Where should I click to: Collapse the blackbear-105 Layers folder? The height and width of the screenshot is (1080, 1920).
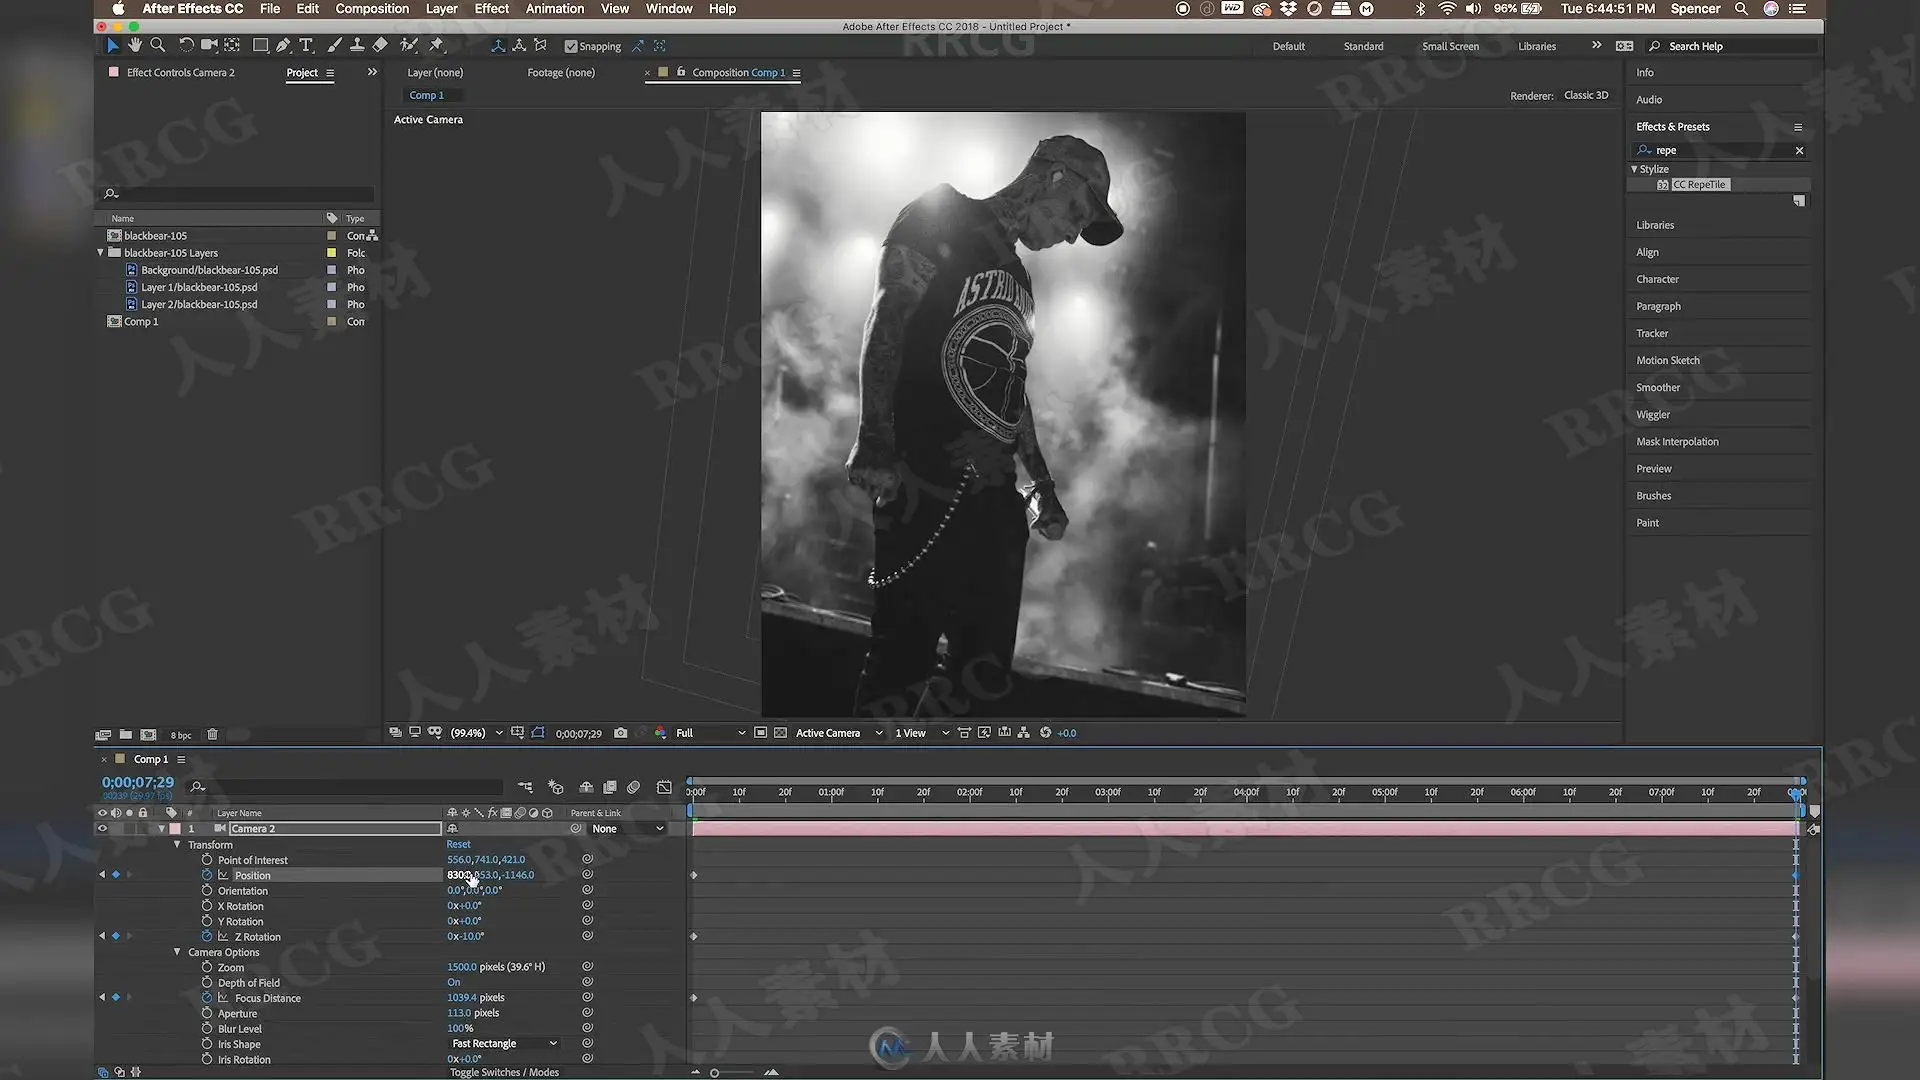tap(101, 253)
